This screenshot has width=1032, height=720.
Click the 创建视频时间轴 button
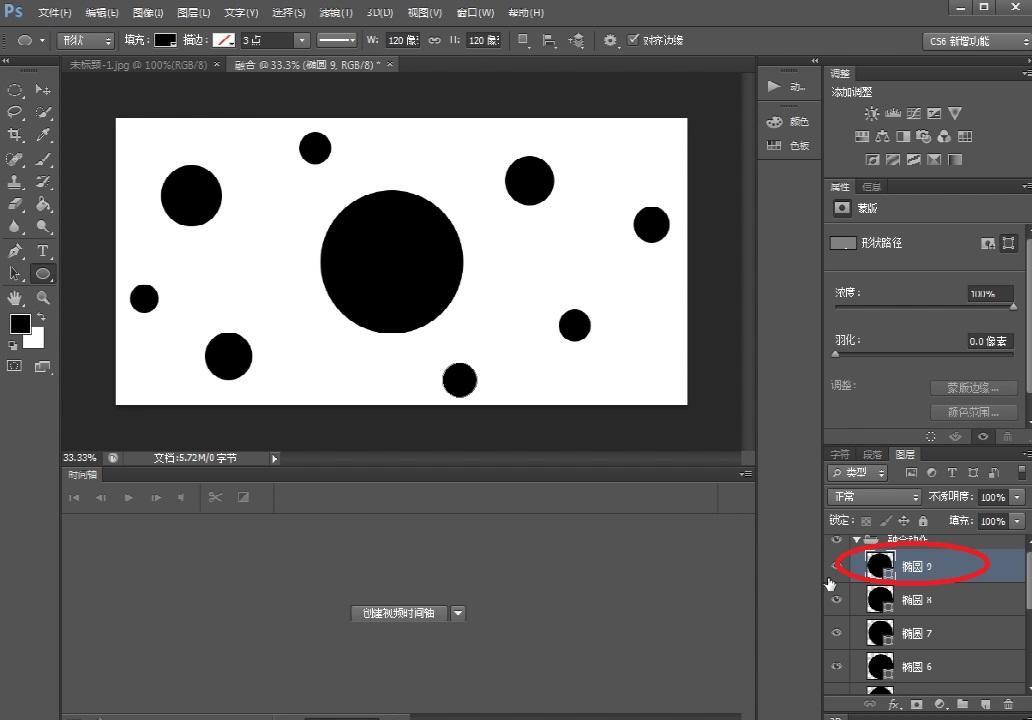[x=400, y=613]
